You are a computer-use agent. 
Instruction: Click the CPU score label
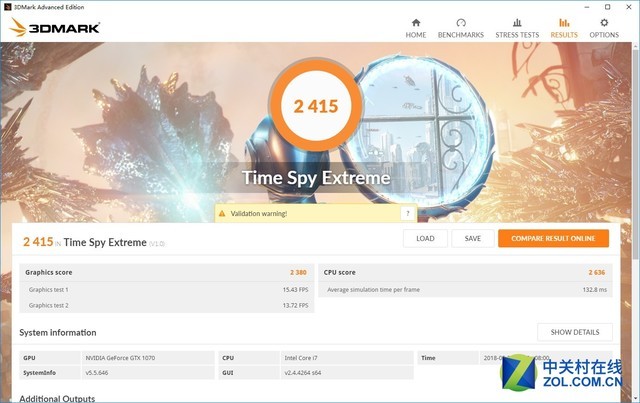[x=339, y=272]
